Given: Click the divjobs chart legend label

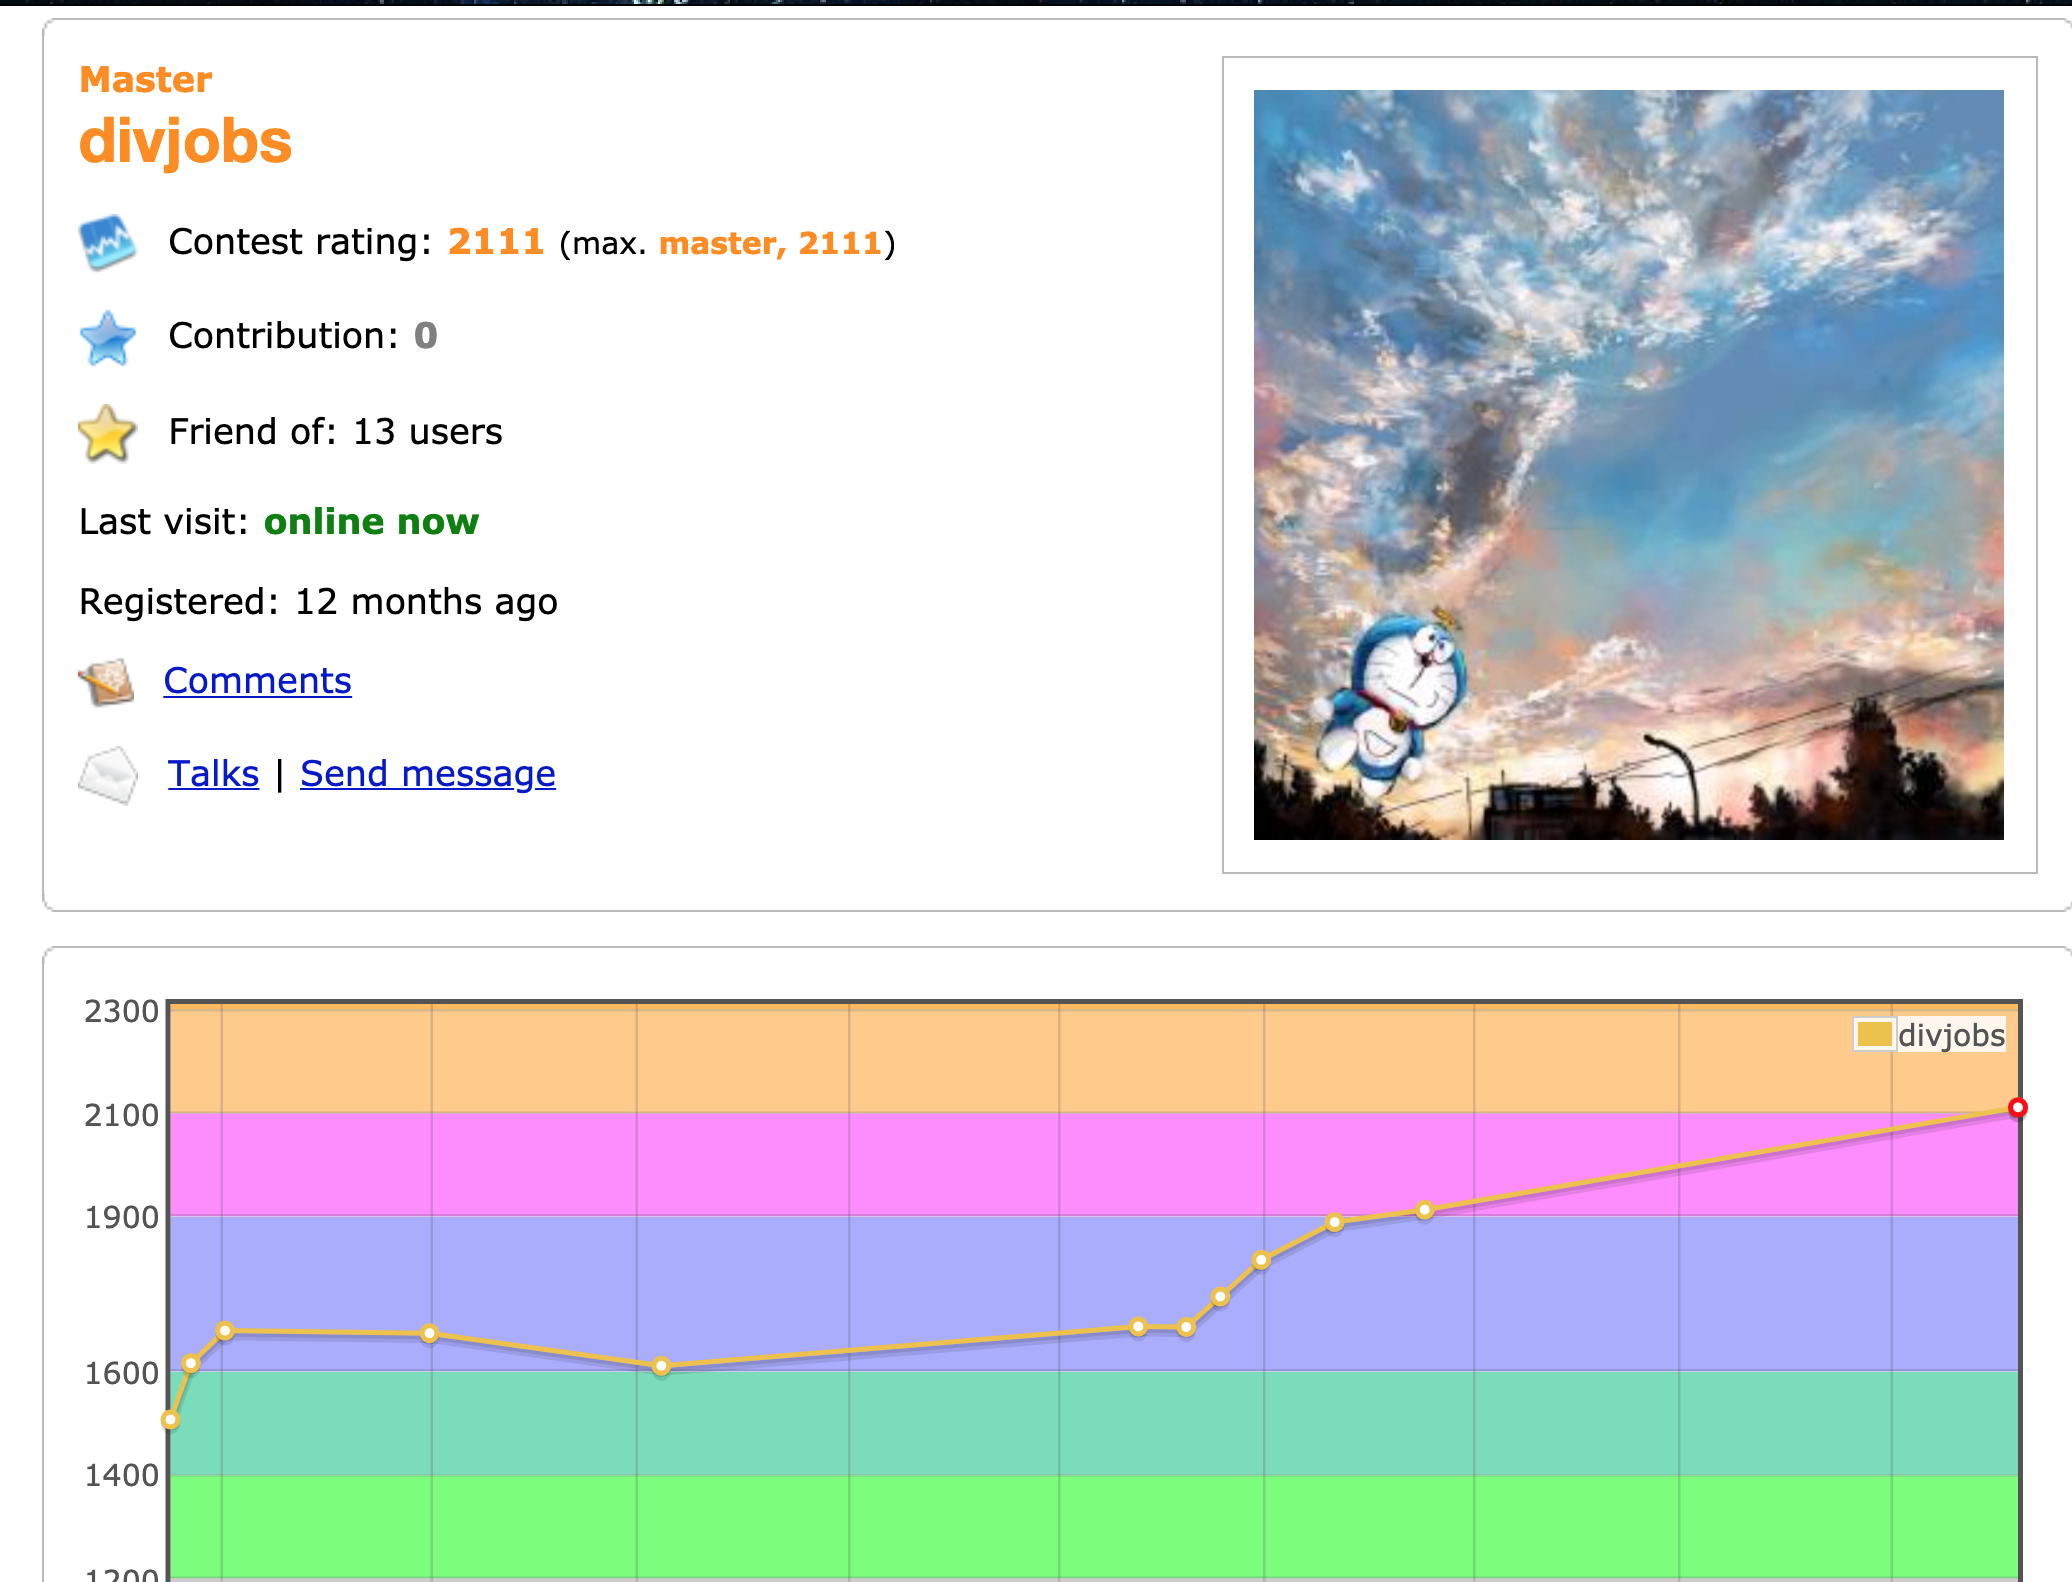Looking at the screenshot, I should [x=1951, y=1035].
